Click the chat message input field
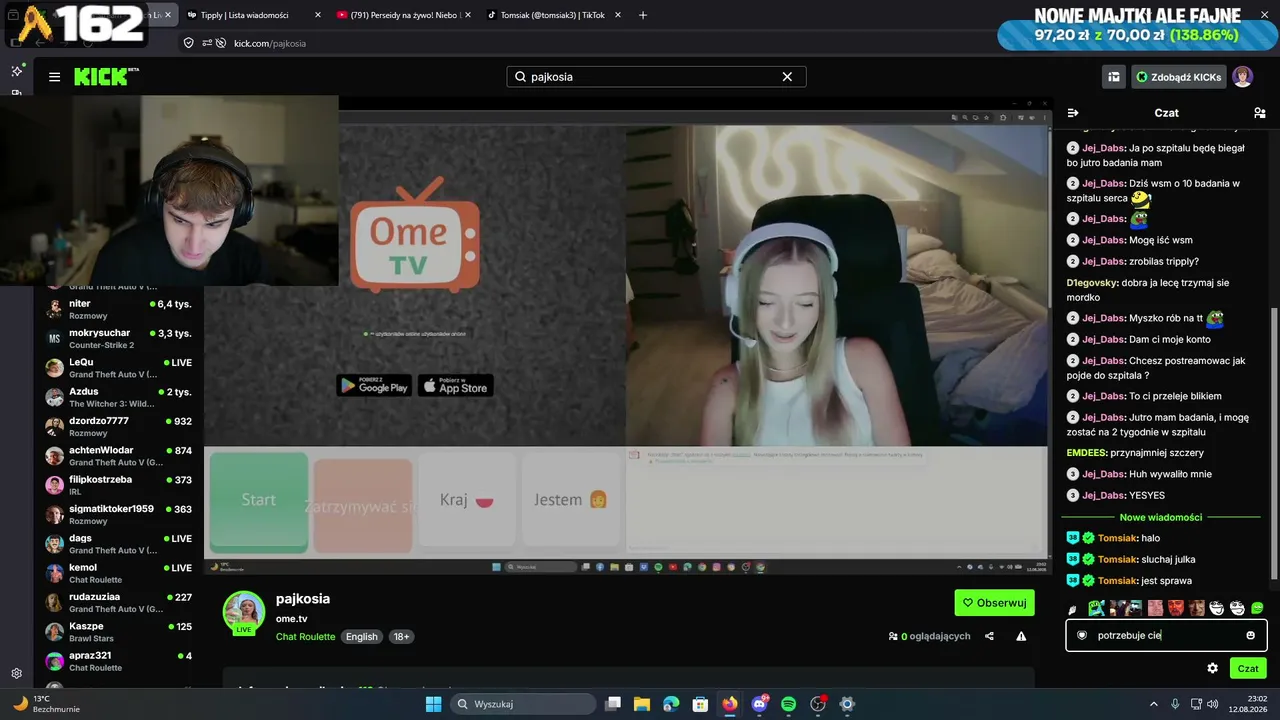This screenshot has height=720, width=1280. click(1166, 635)
